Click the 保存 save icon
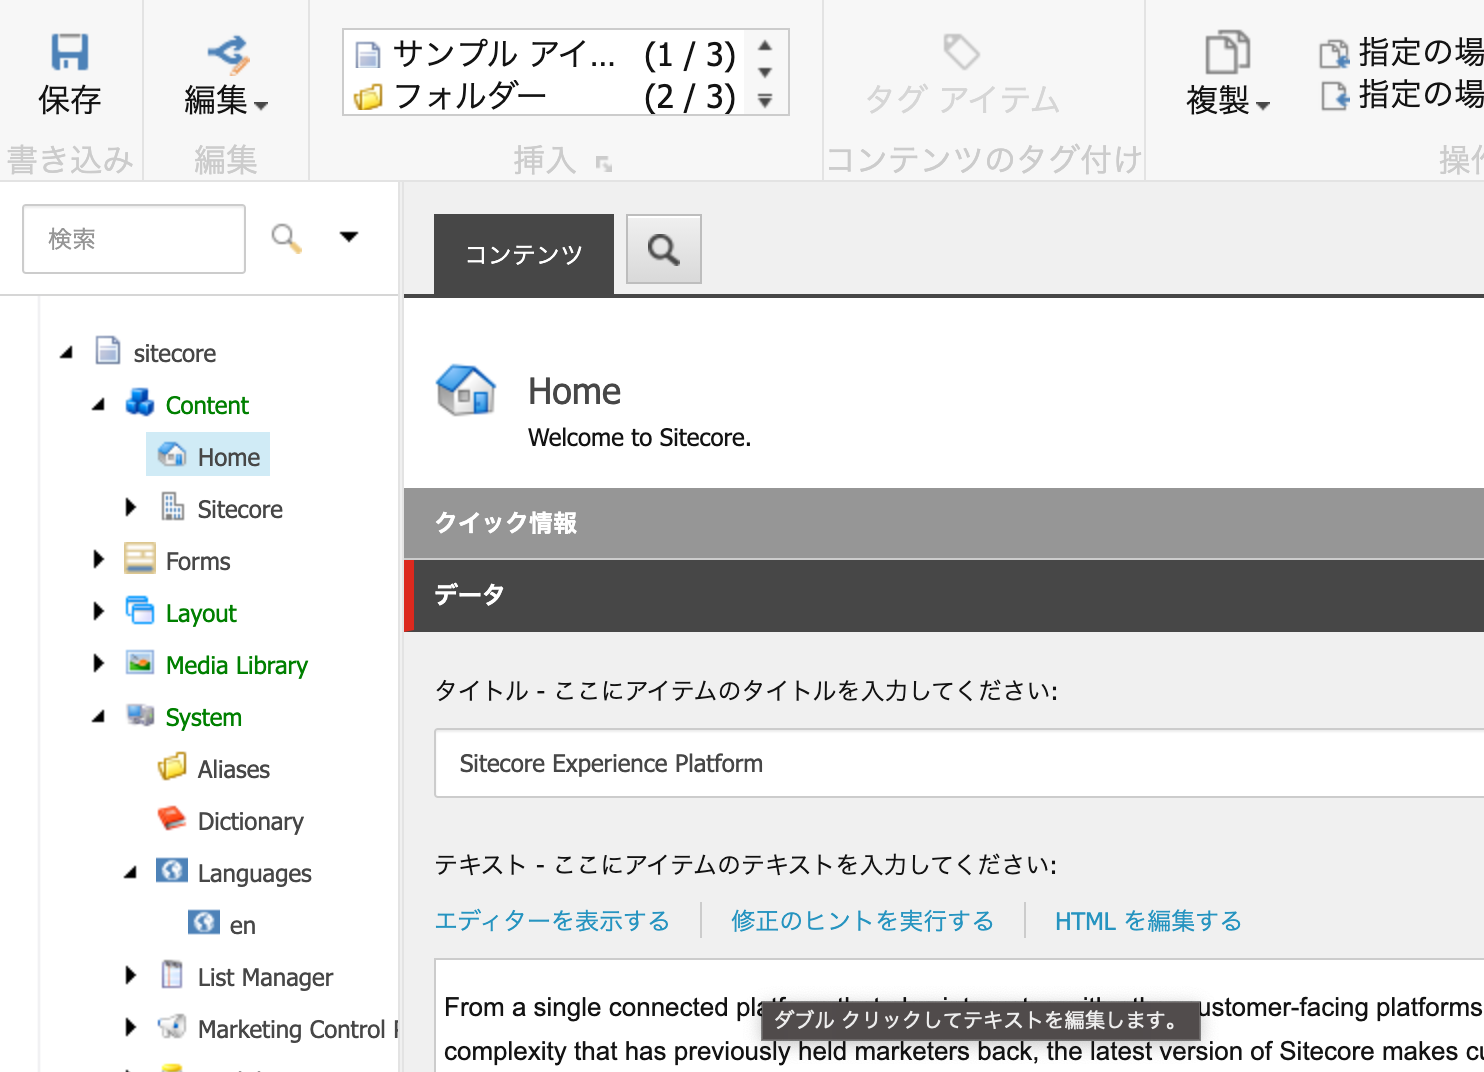This screenshot has height=1072, width=1484. click(70, 52)
